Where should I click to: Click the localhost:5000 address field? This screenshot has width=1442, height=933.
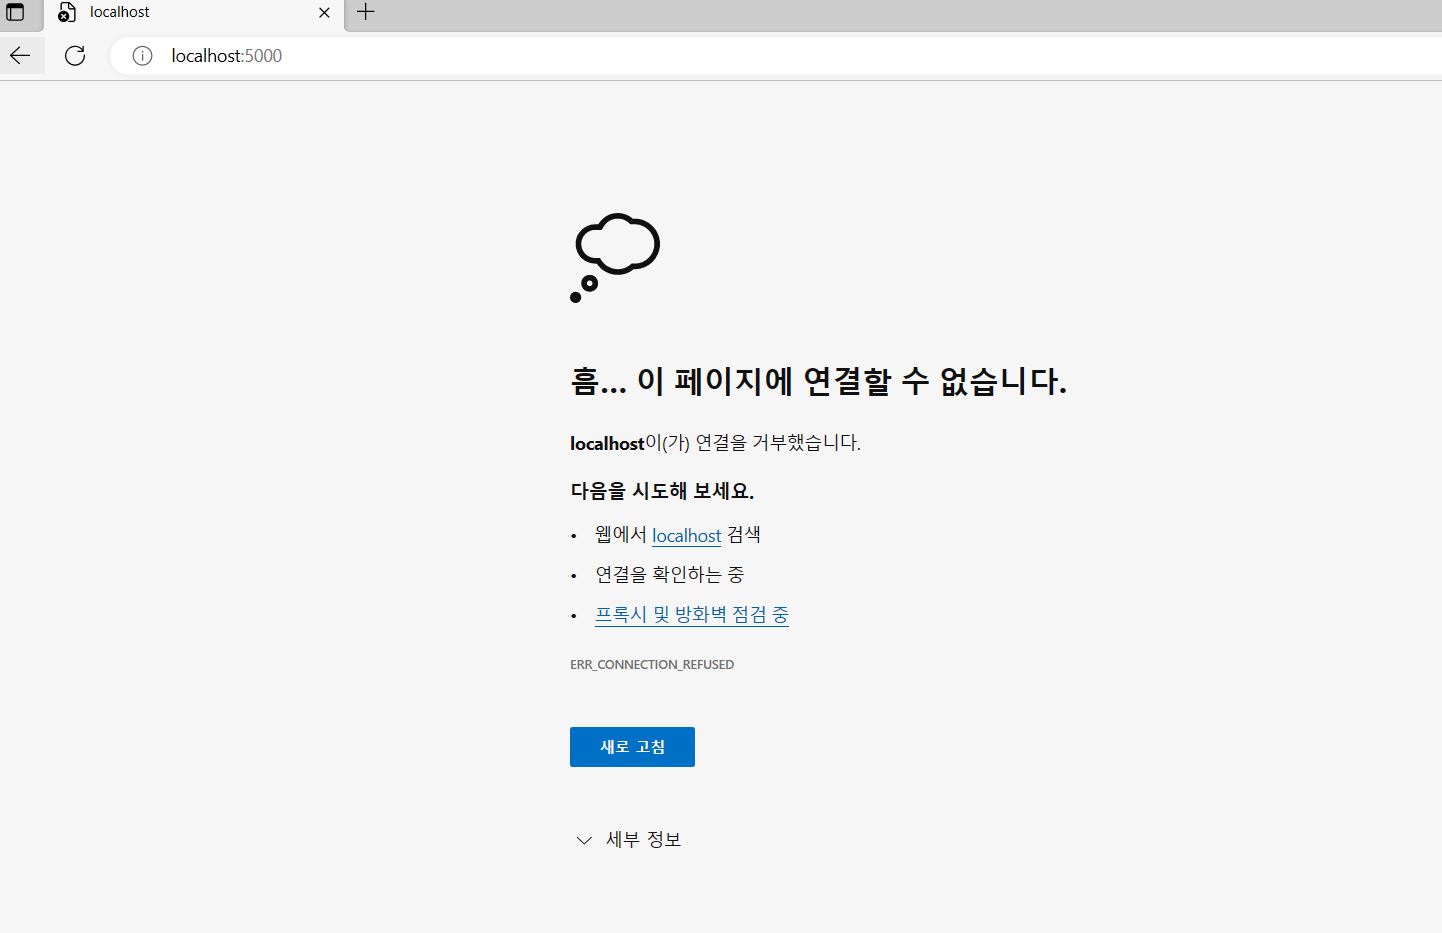point(776,56)
